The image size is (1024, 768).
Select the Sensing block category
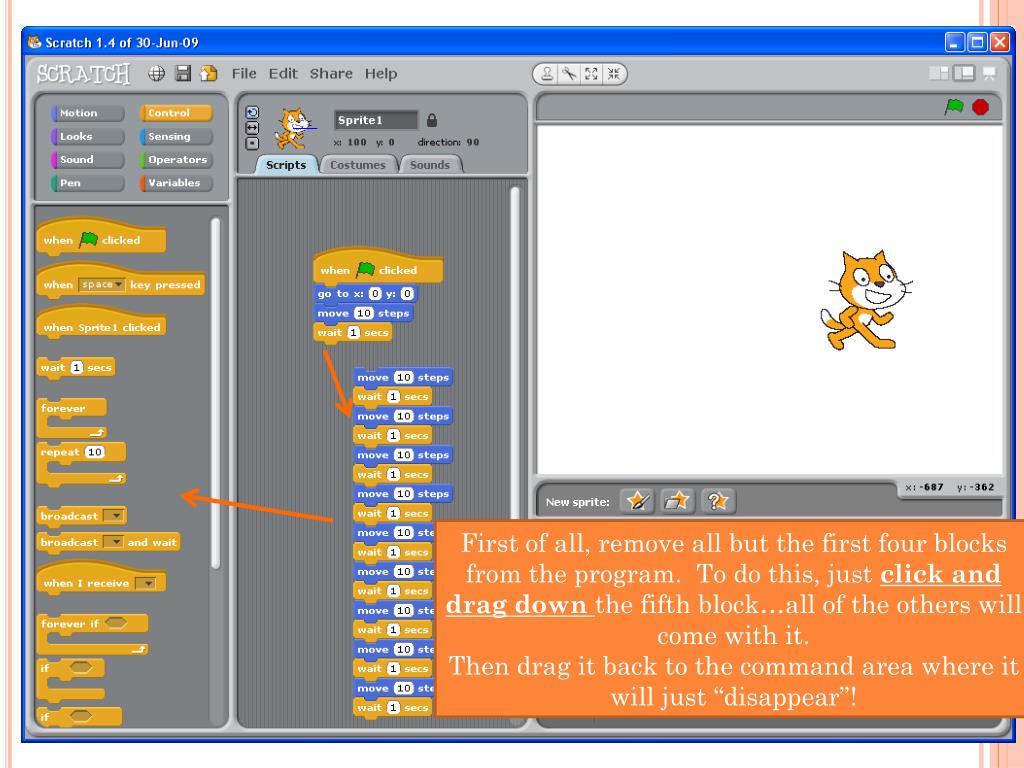[x=176, y=136]
